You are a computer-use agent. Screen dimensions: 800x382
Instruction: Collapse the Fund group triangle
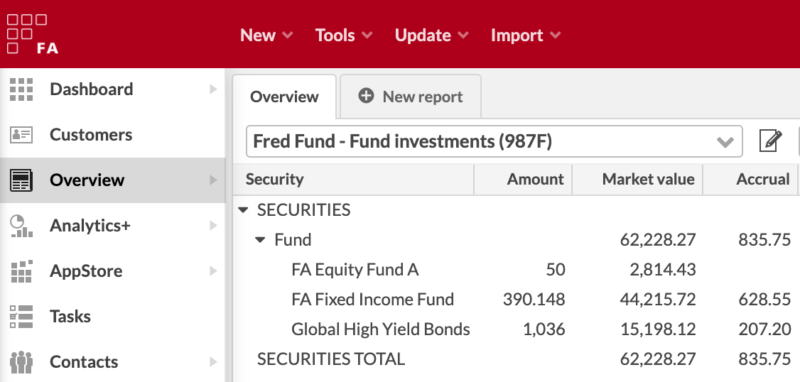(x=261, y=240)
